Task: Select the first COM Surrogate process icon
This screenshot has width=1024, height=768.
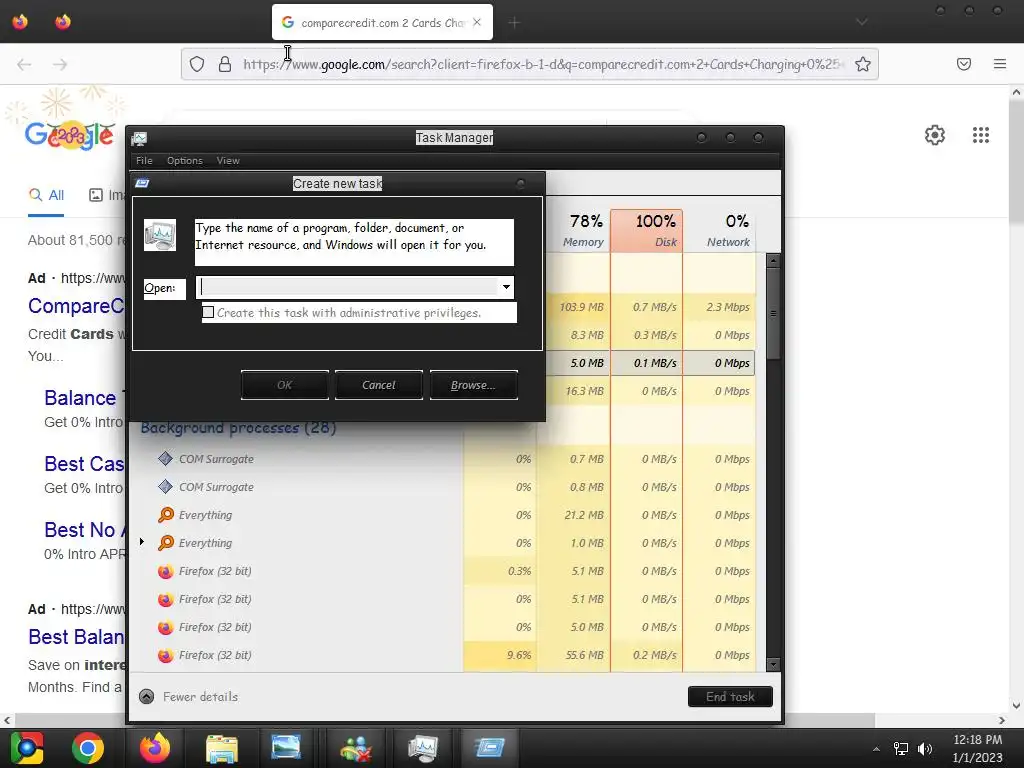Action: tap(165, 458)
